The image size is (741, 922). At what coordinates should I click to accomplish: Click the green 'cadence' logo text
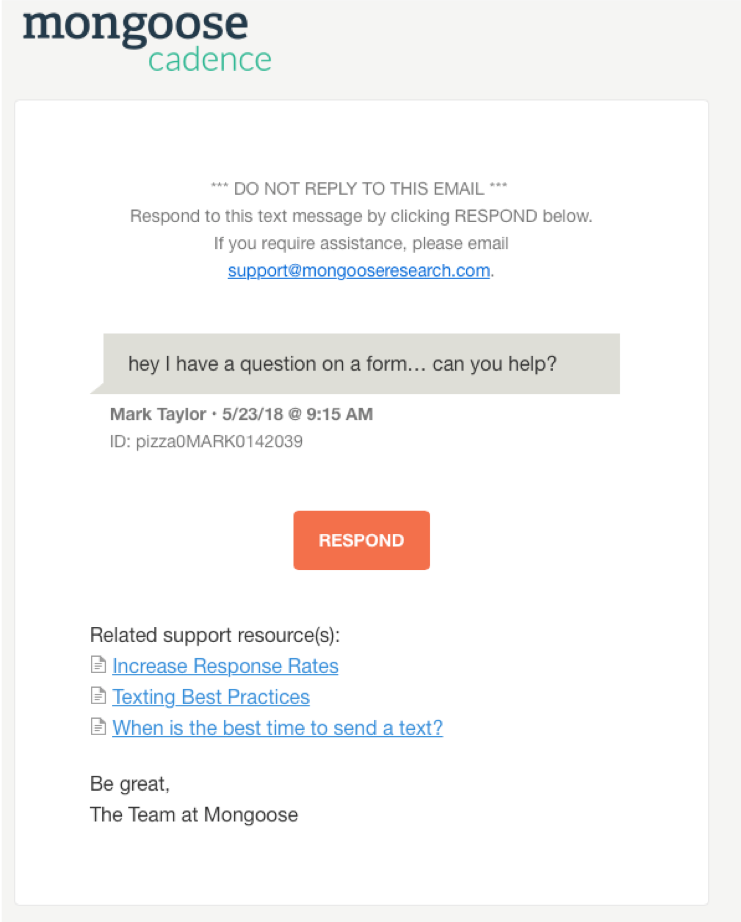209,60
